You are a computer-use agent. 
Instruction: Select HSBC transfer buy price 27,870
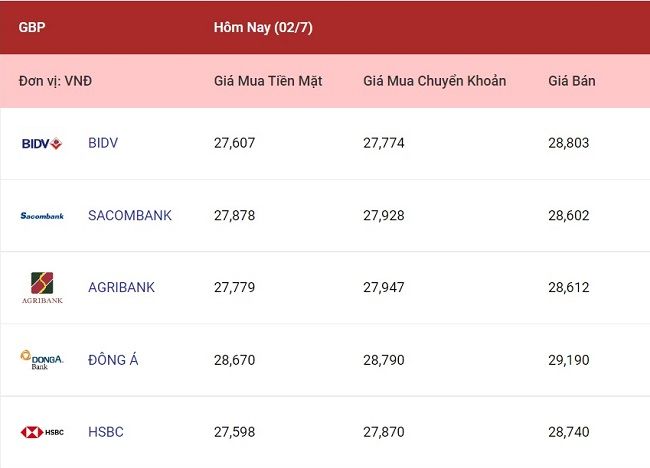tap(383, 432)
